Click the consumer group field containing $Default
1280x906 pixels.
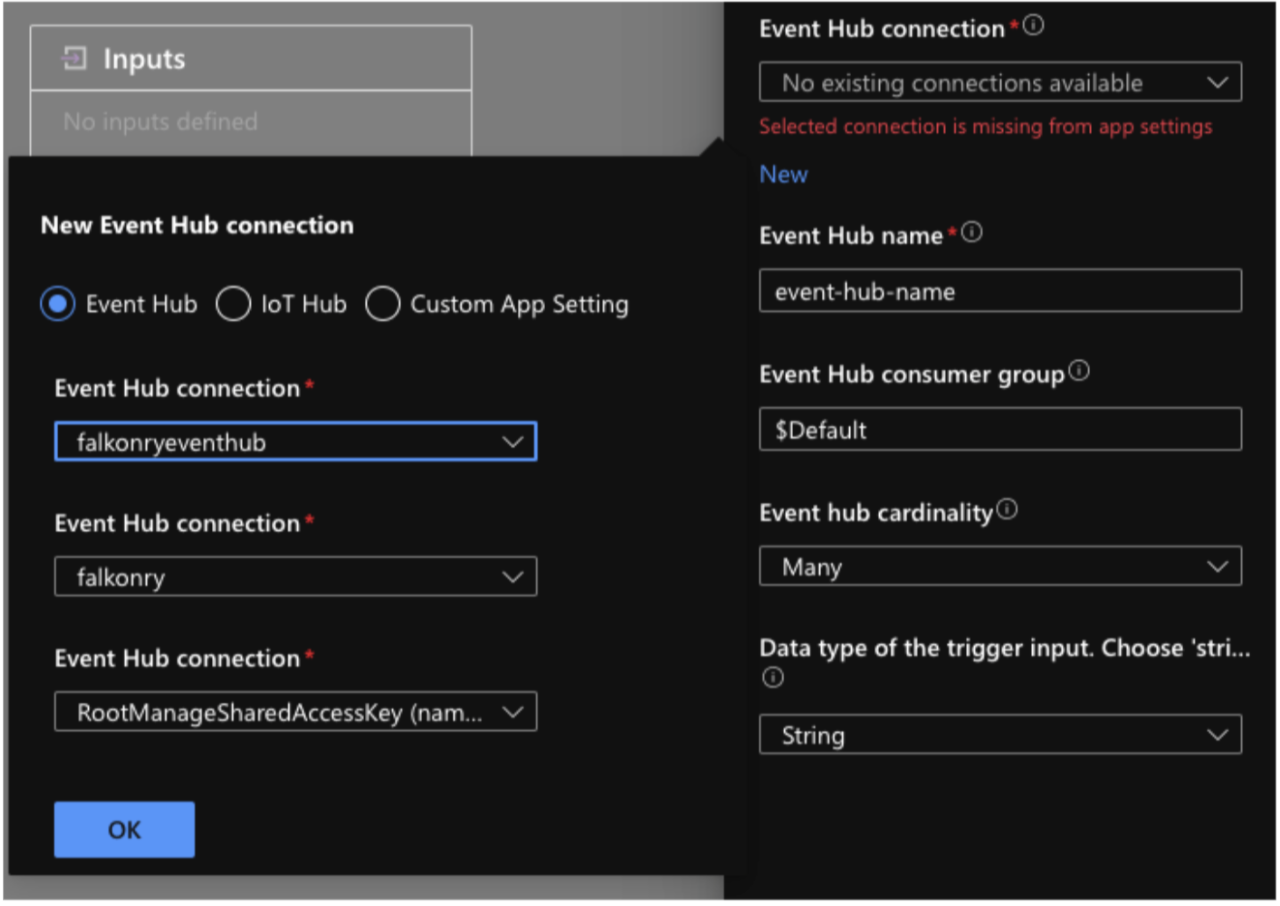pyautogui.click(x=1001, y=429)
